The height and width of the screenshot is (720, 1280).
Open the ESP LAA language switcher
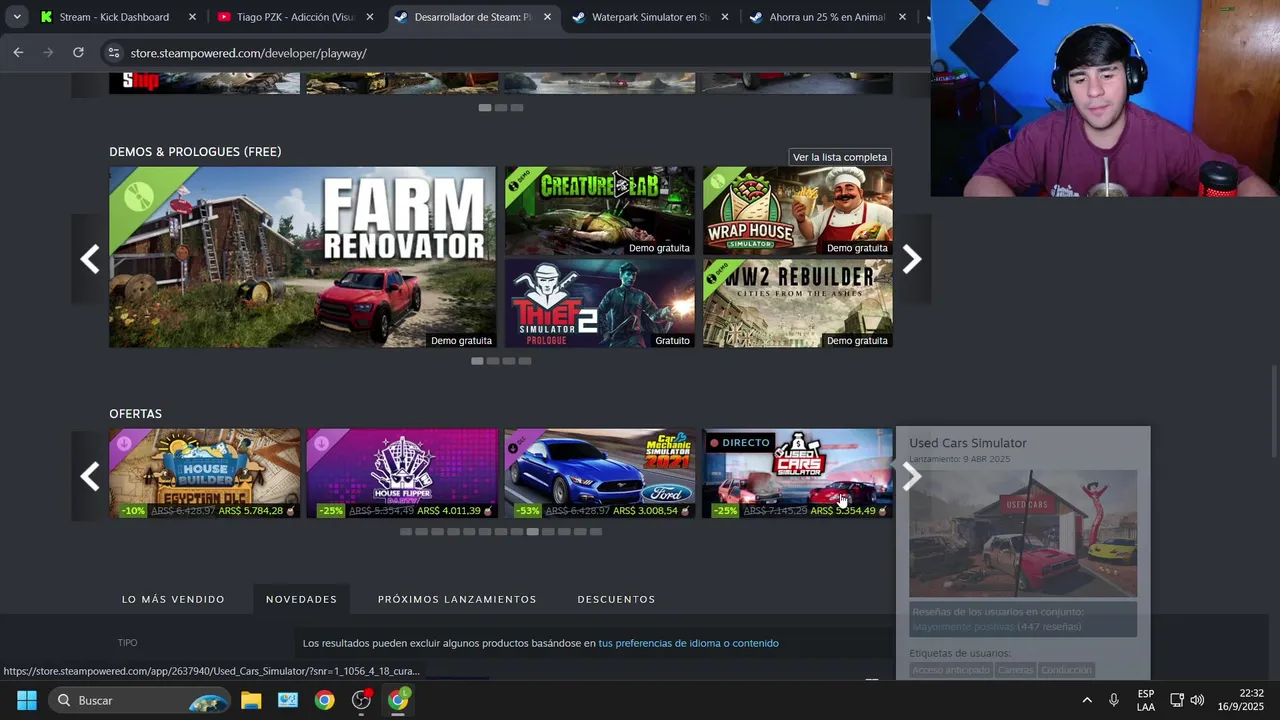[1146, 700]
